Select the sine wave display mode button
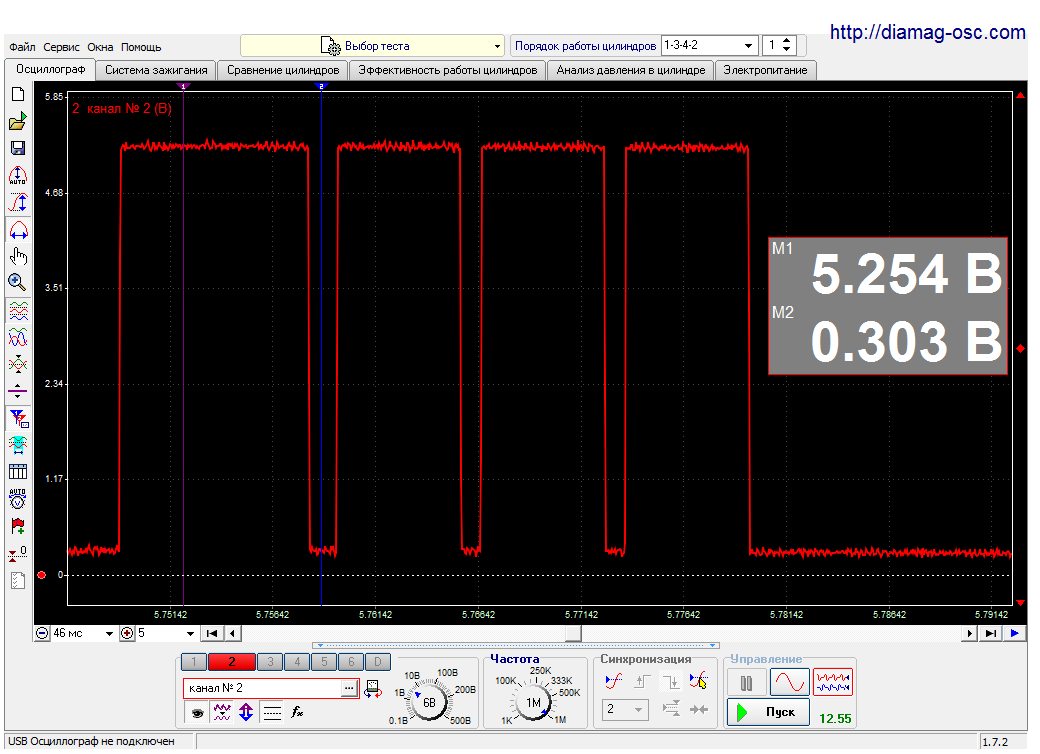This screenshot has width=1040, height=754. (789, 682)
